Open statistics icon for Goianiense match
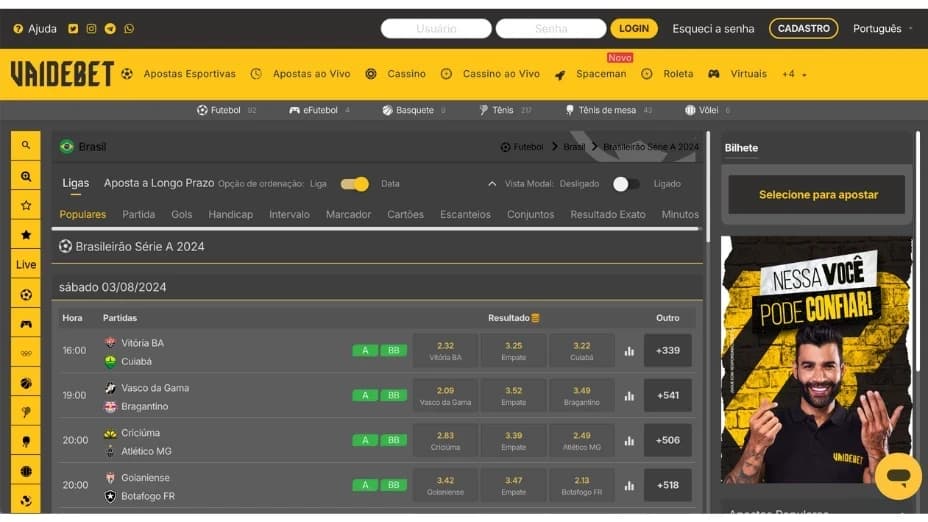 [629, 486]
